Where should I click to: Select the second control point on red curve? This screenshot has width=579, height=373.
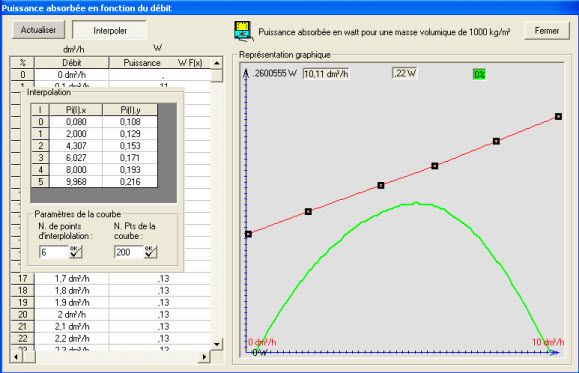tap(308, 212)
